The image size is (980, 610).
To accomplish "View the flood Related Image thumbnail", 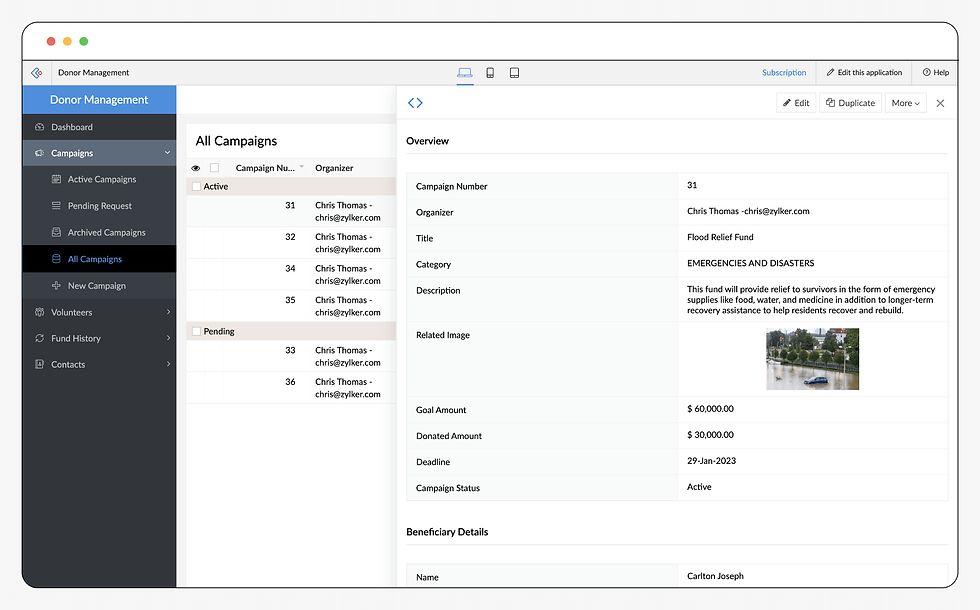I will 812,358.
